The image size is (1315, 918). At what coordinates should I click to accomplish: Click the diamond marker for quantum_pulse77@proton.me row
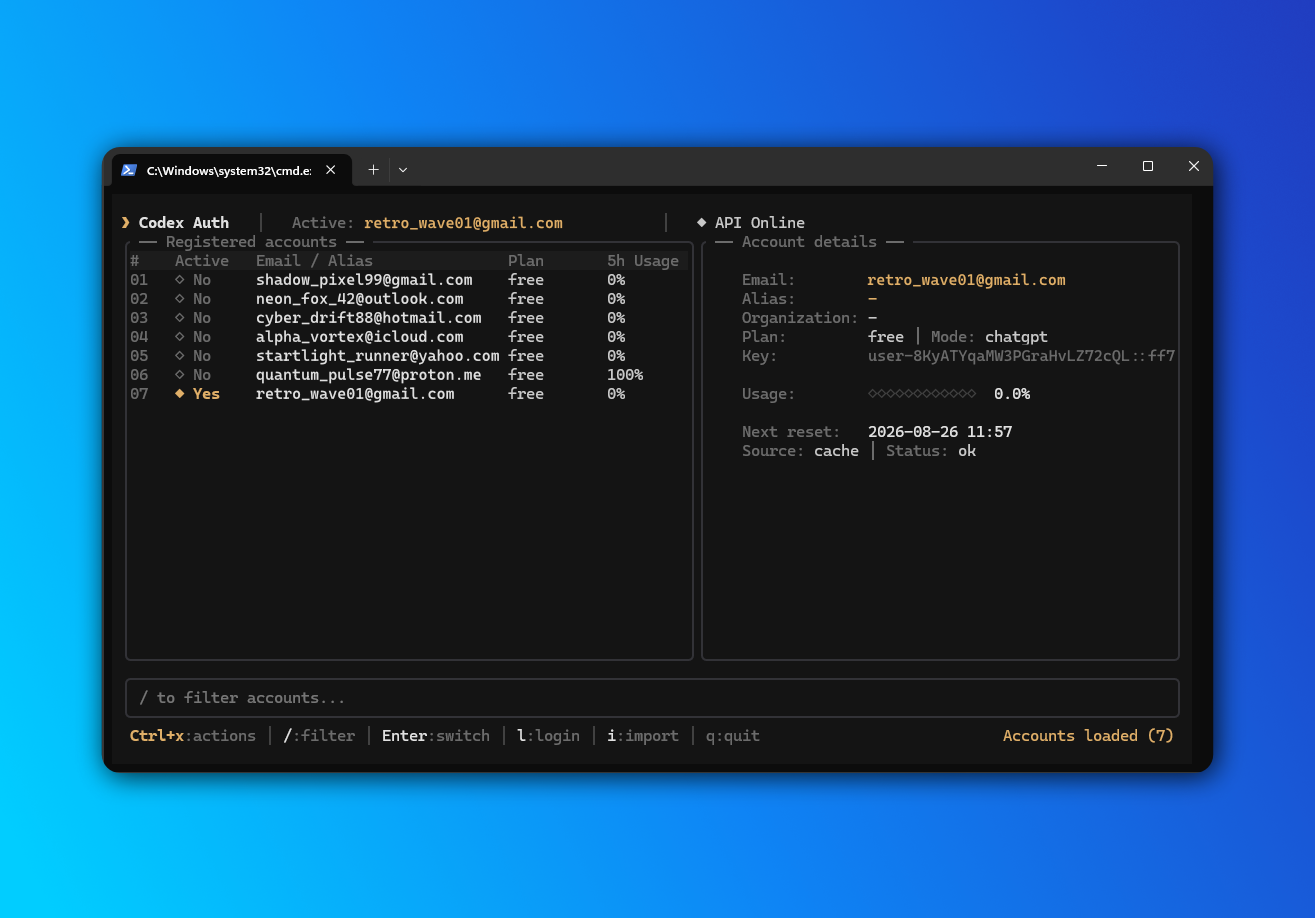(x=180, y=375)
